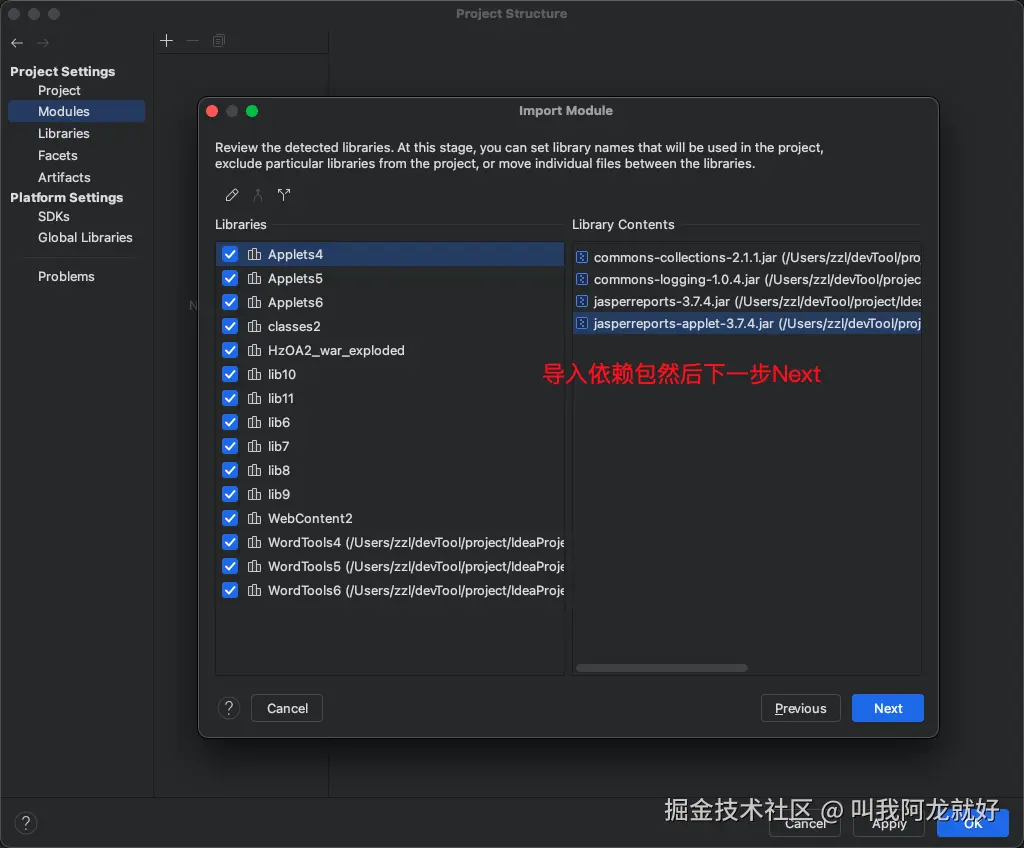The image size is (1024, 848).
Task: Click Next in Import Module dialog
Action: pyautogui.click(x=888, y=708)
